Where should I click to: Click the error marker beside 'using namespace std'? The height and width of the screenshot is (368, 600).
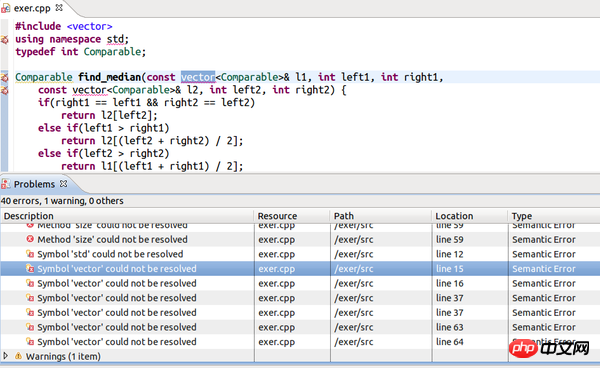pos(5,39)
